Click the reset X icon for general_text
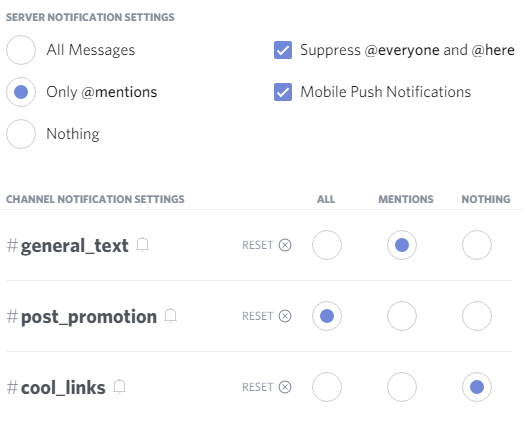The height and width of the screenshot is (422, 523). tap(285, 245)
